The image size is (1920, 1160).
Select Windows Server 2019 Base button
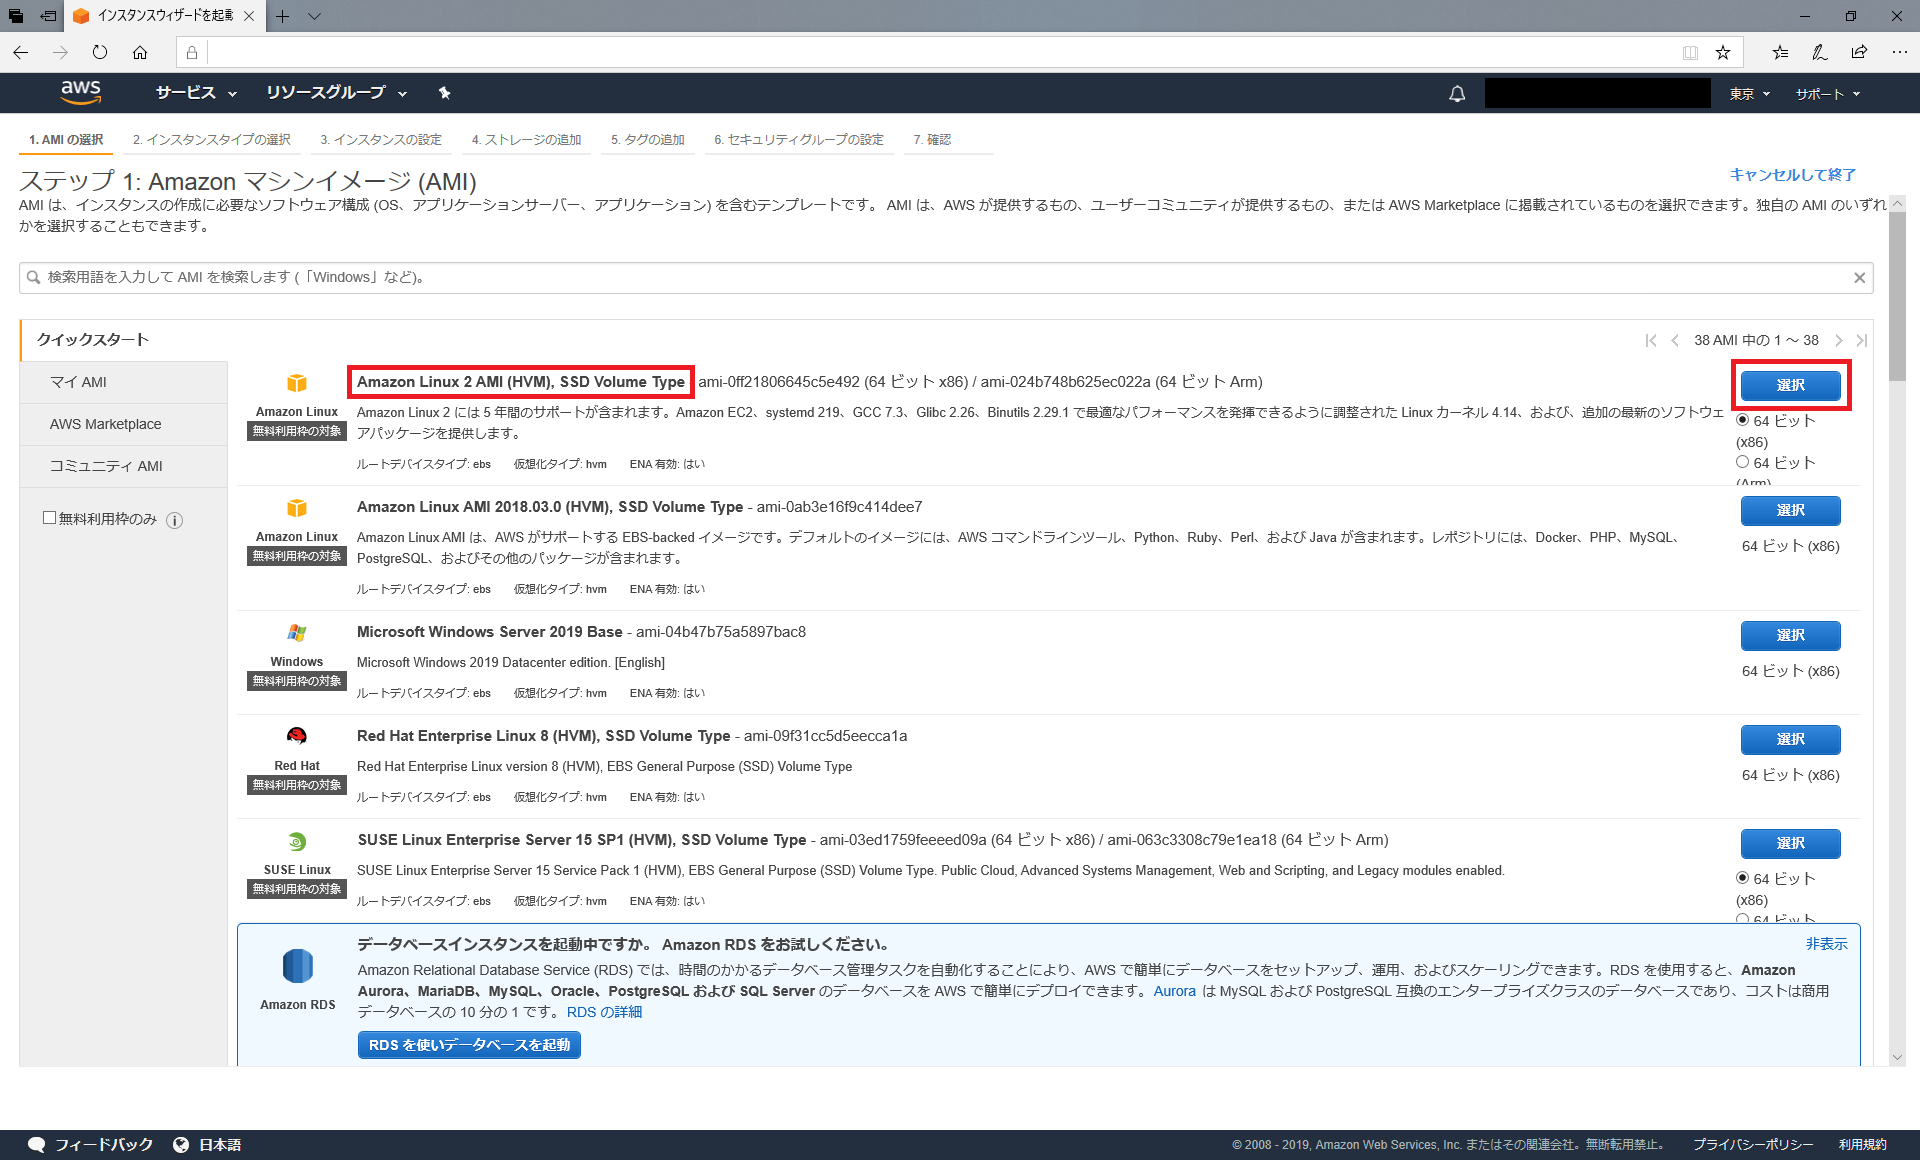(1790, 635)
